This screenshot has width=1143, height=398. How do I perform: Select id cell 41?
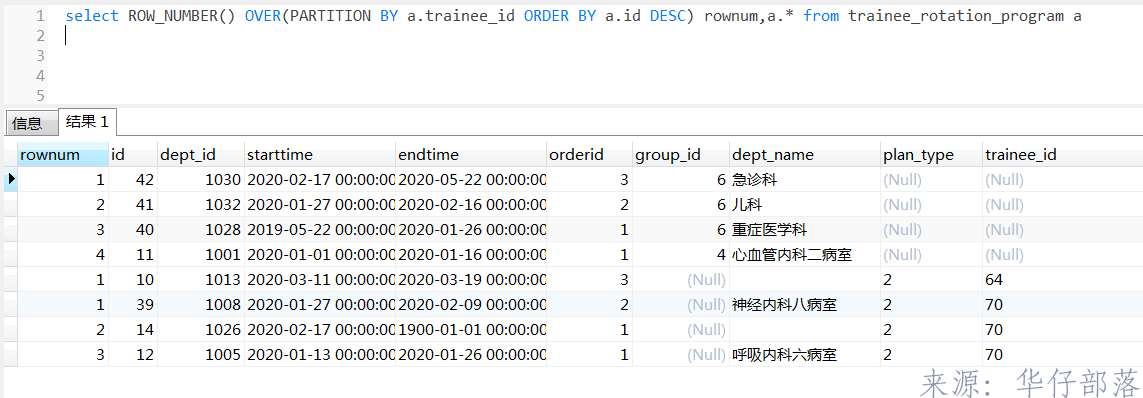(x=133, y=205)
